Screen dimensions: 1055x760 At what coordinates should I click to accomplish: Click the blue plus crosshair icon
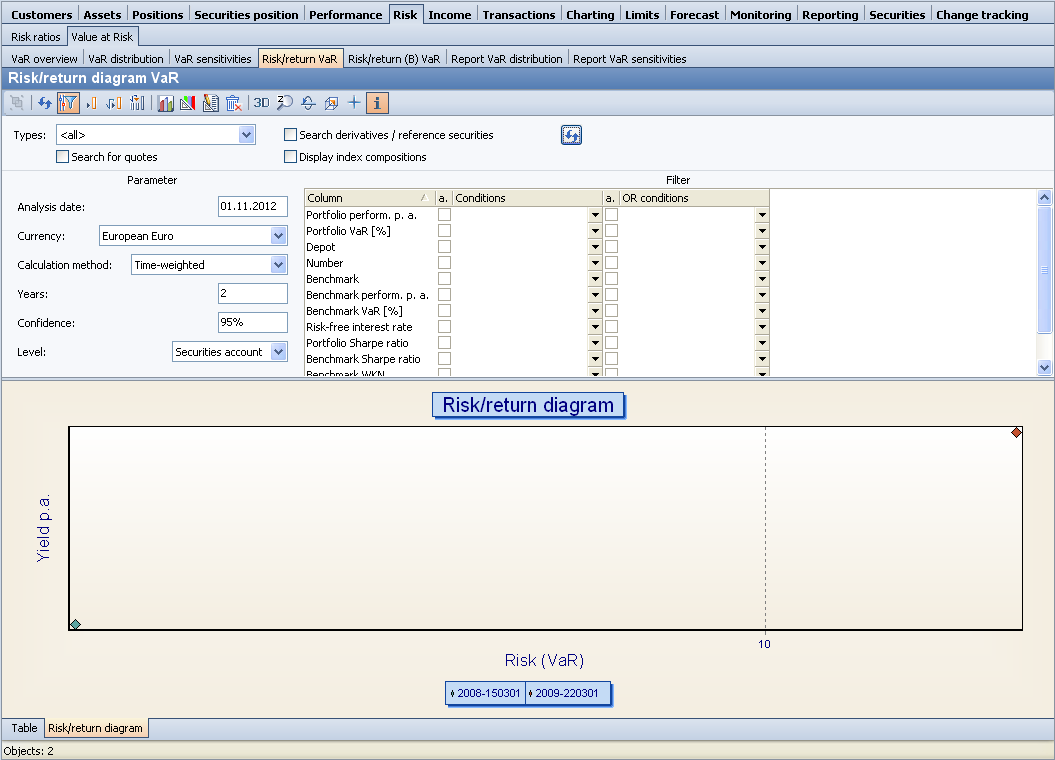click(x=354, y=102)
